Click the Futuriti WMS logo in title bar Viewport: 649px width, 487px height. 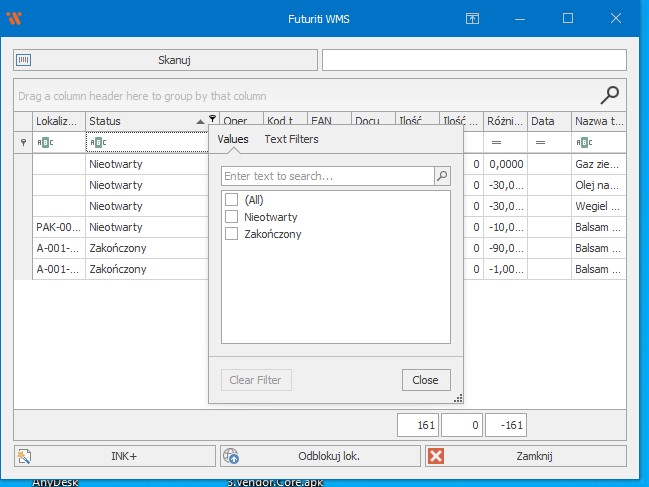point(15,18)
